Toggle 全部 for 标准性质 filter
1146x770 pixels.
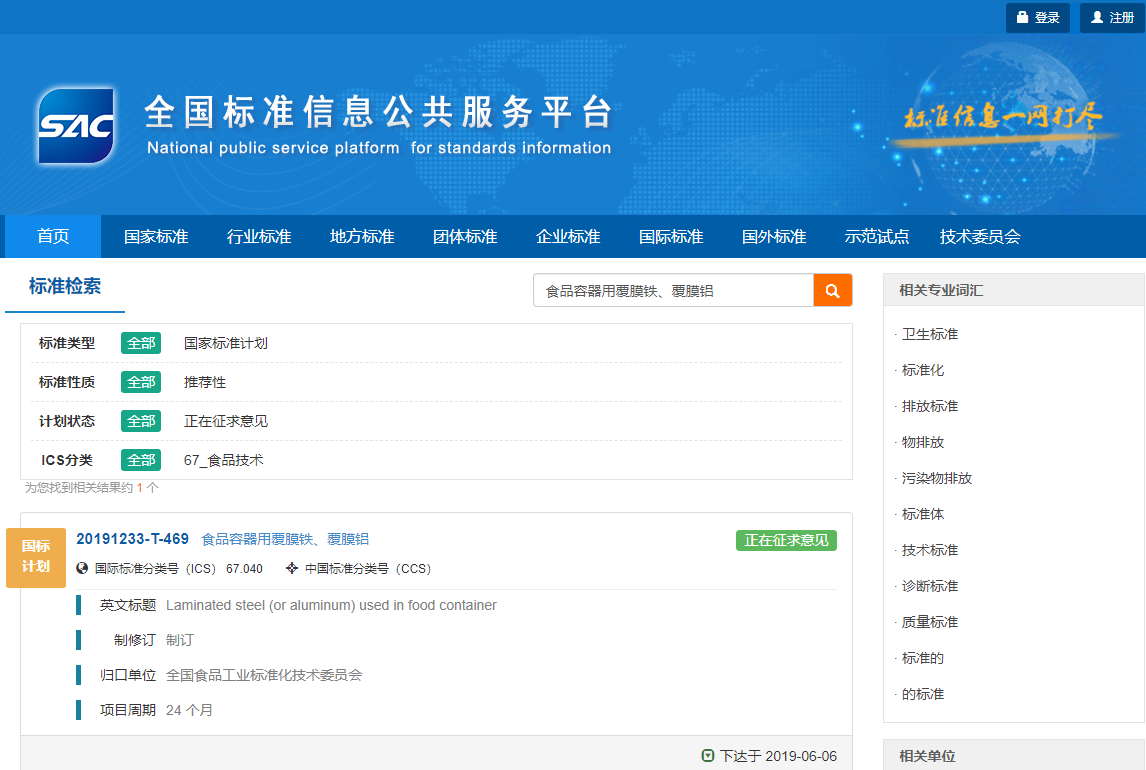pyautogui.click(x=140, y=381)
